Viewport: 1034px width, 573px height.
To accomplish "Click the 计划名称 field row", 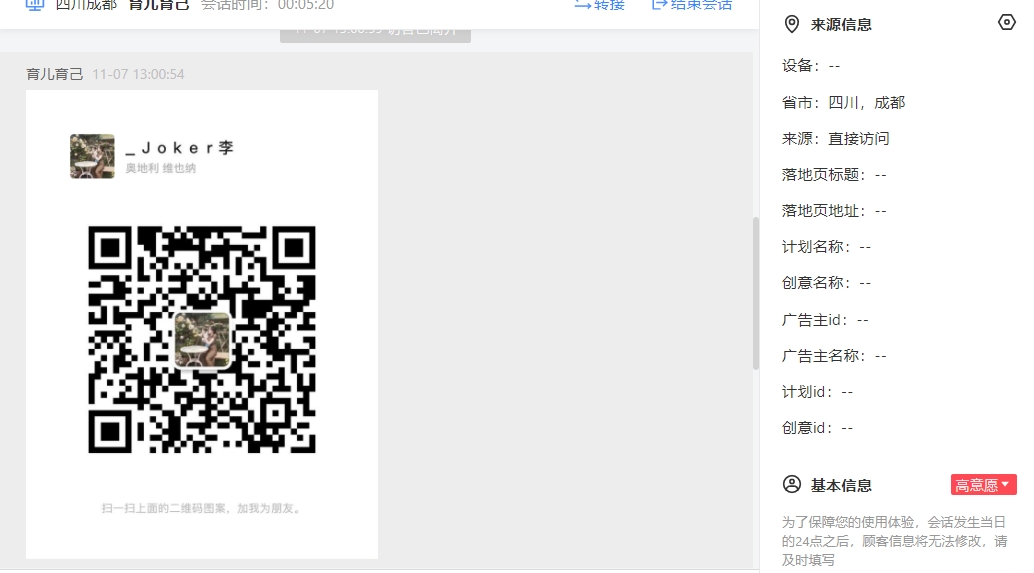I will click(826, 247).
